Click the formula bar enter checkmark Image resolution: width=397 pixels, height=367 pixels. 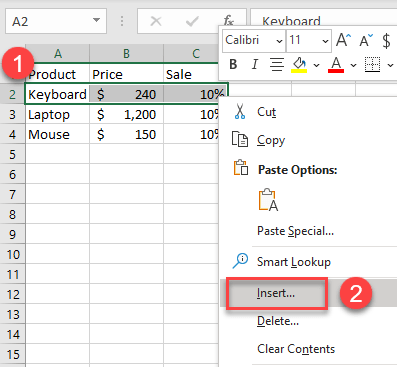point(192,22)
